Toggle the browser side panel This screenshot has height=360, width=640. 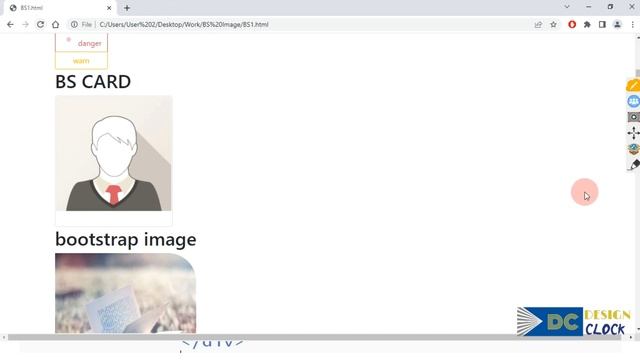[602, 24]
